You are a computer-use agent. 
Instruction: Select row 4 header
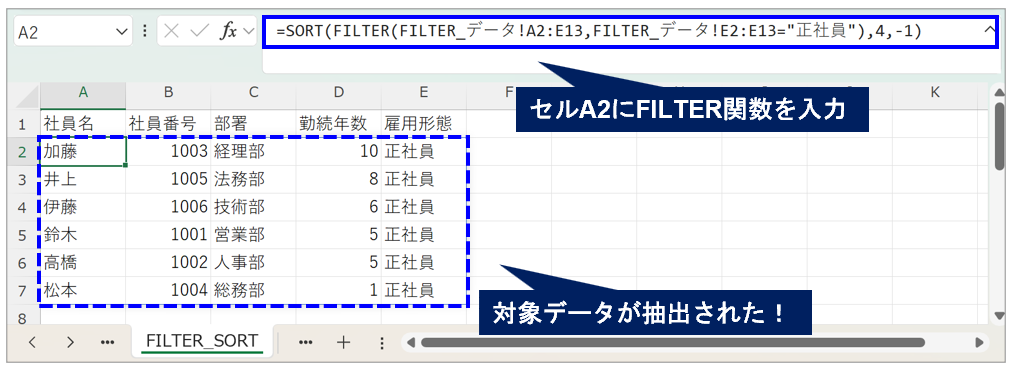(21, 207)
